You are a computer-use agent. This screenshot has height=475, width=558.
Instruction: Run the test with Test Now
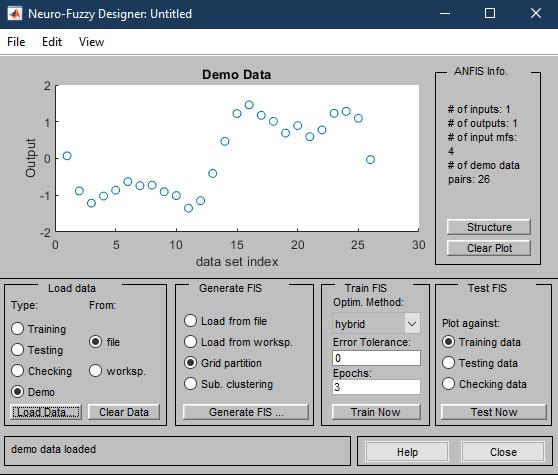click(494, 412)
